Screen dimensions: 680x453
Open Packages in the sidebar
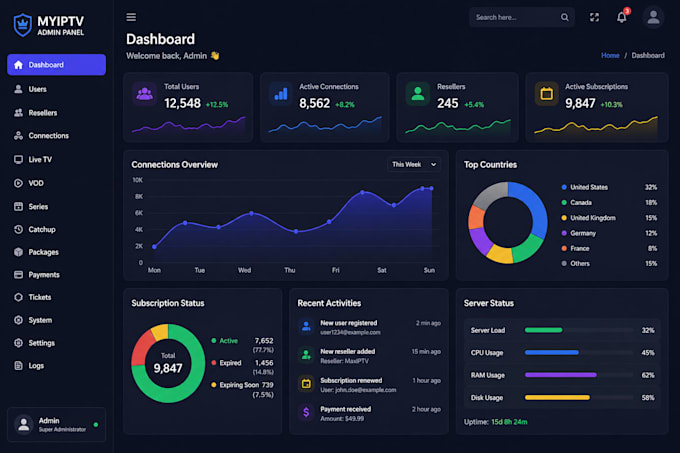56,252
